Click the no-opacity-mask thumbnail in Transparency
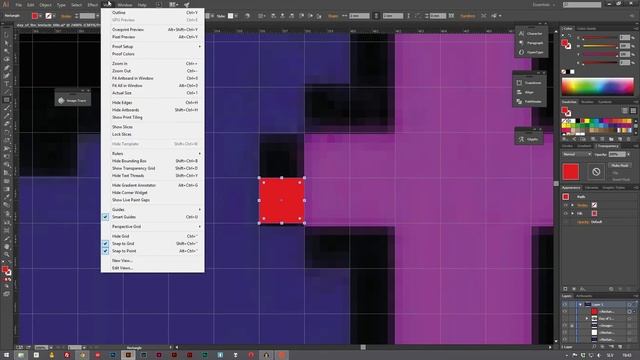 coord(596,172)
